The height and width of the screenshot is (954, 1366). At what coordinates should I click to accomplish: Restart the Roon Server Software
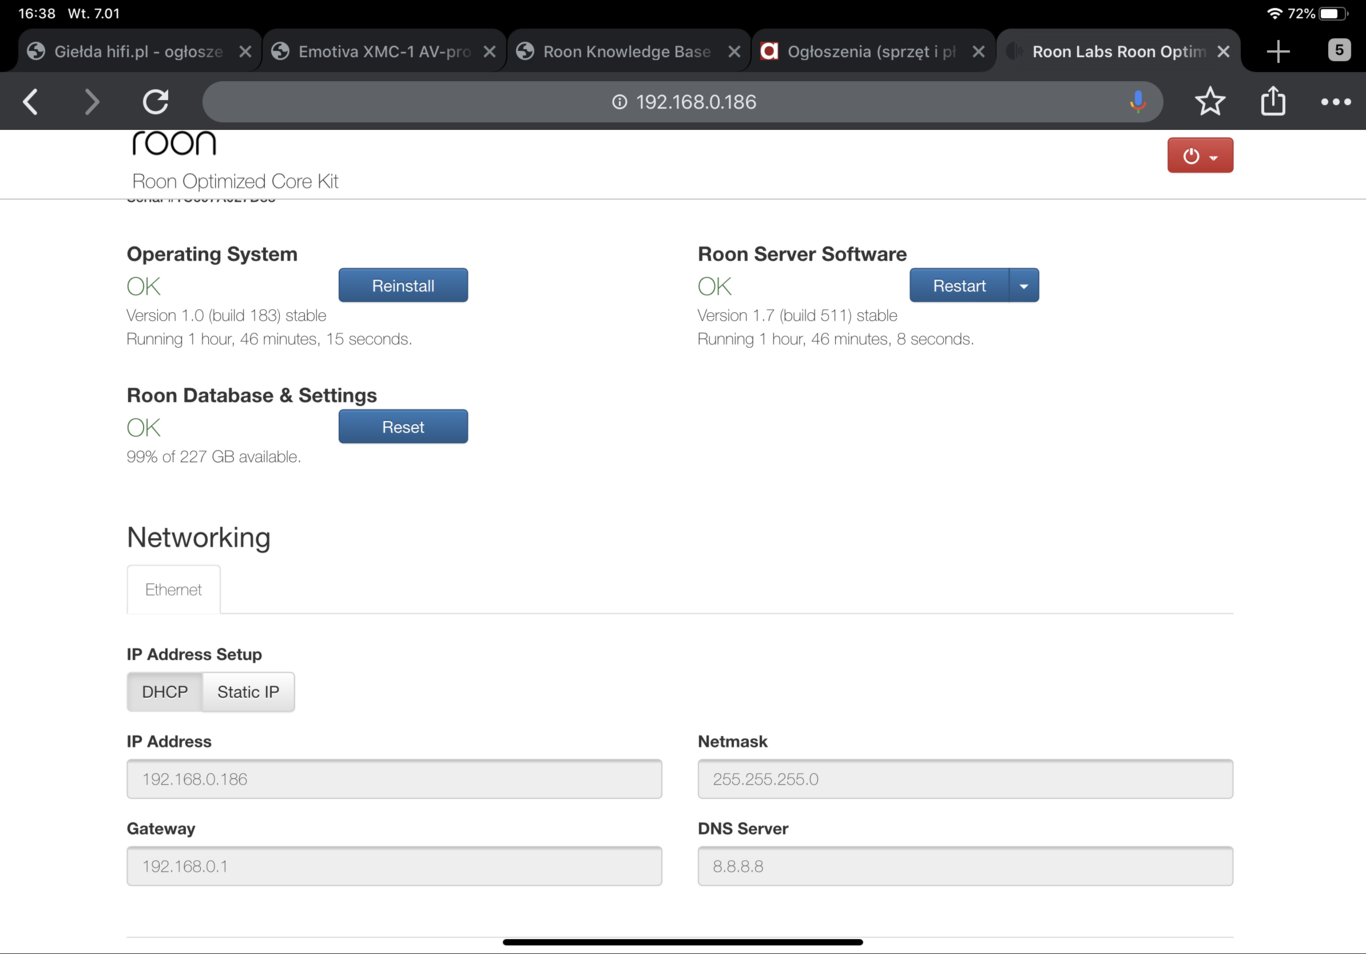tap(959, 285)
